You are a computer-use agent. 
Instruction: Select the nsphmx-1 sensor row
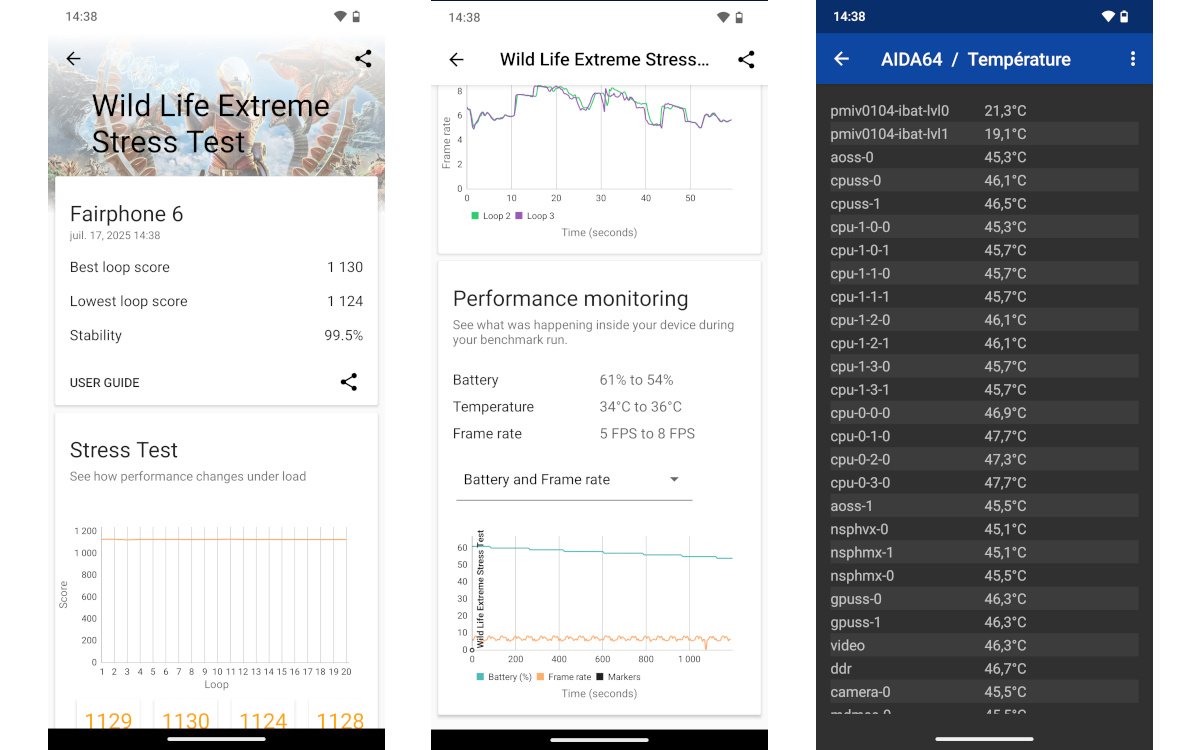click(x=984, y=552)
